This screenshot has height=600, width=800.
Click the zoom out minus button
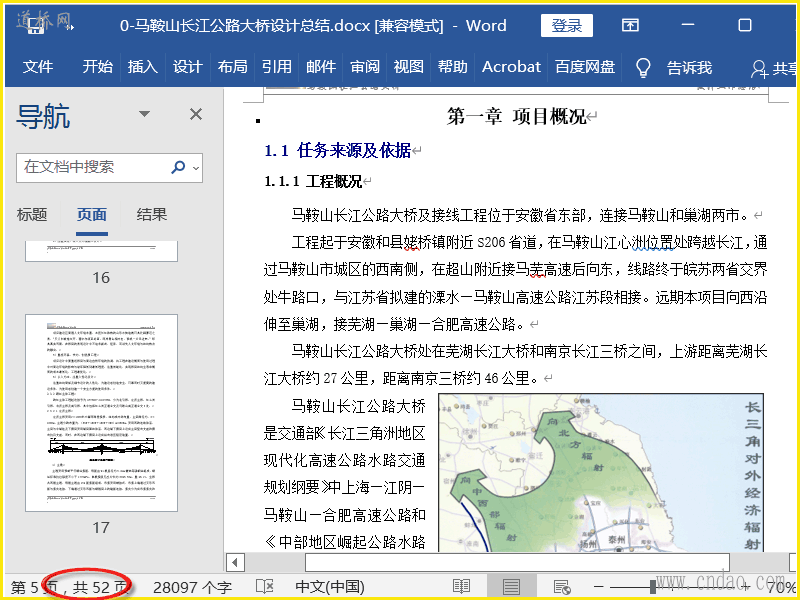[x=599, y=587]
